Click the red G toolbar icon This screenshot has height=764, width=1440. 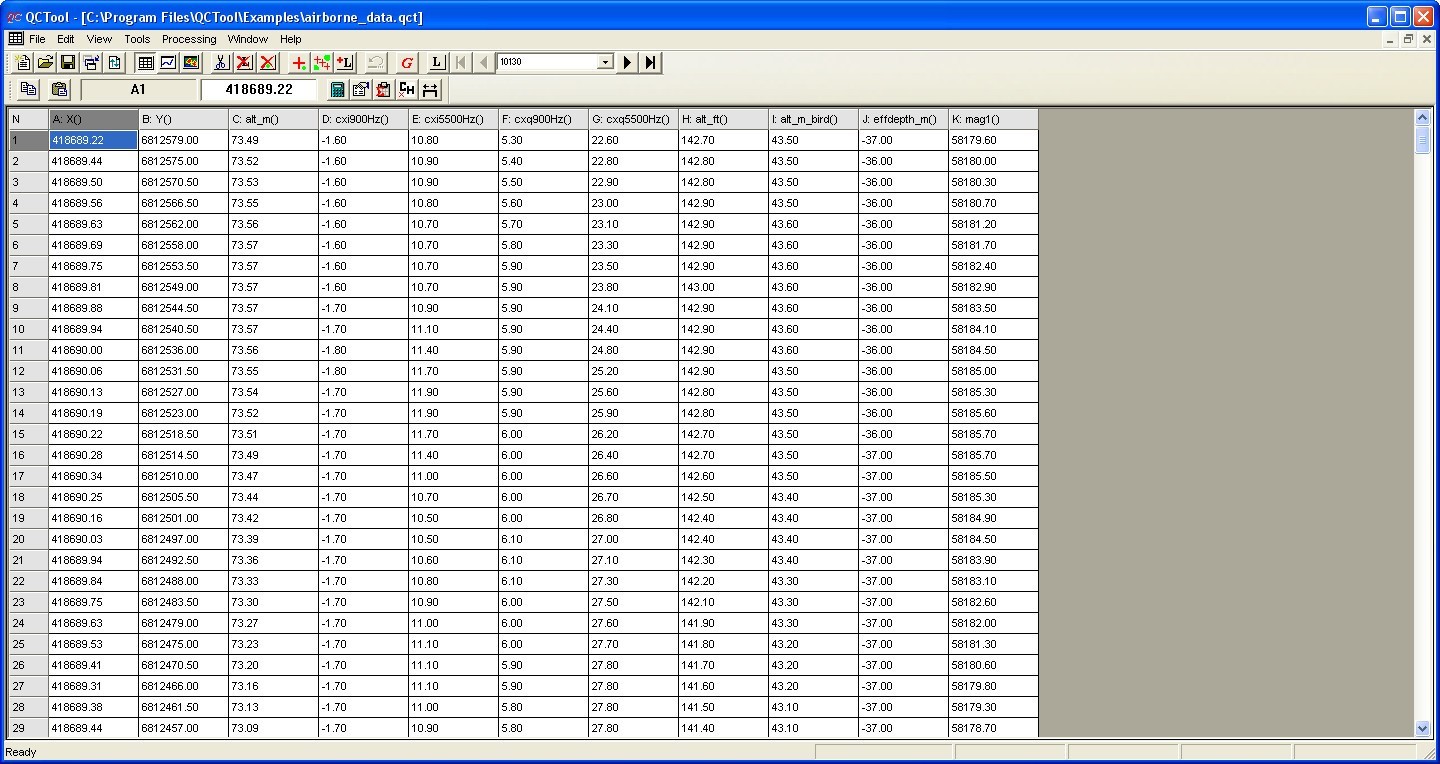tap(407, 62)
